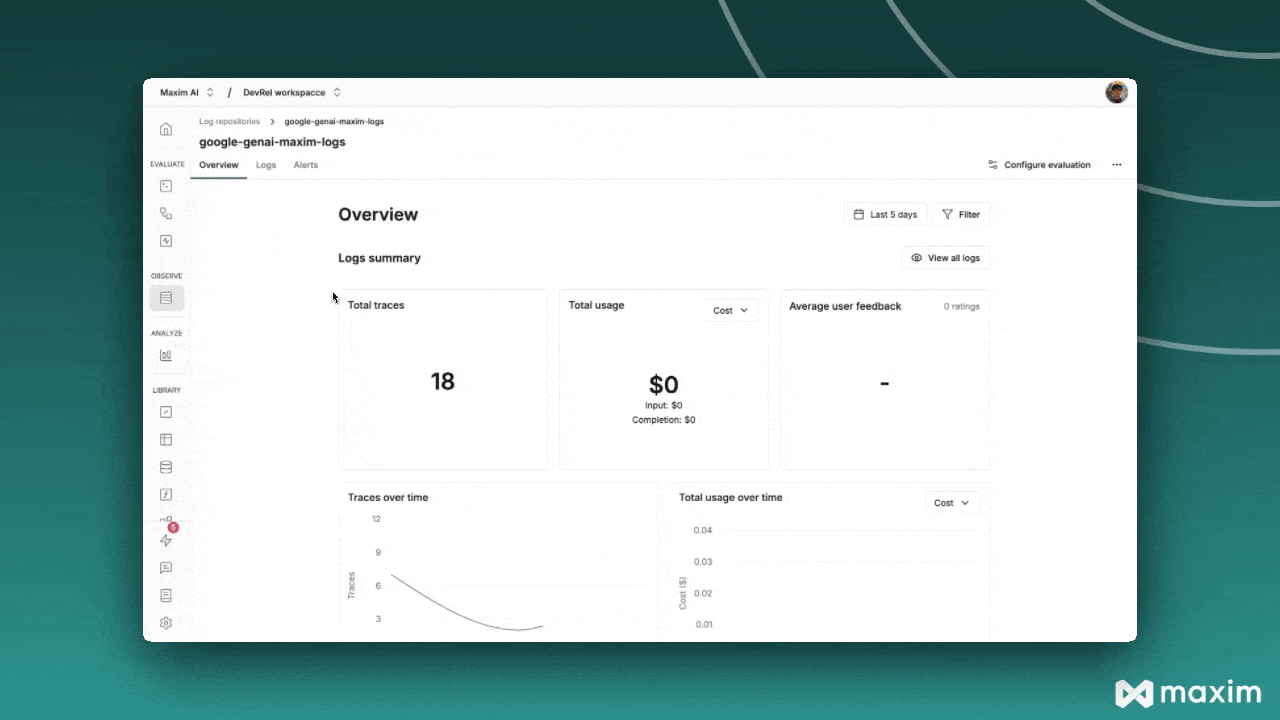Click the Configure evaluation button

point(1039,165)
